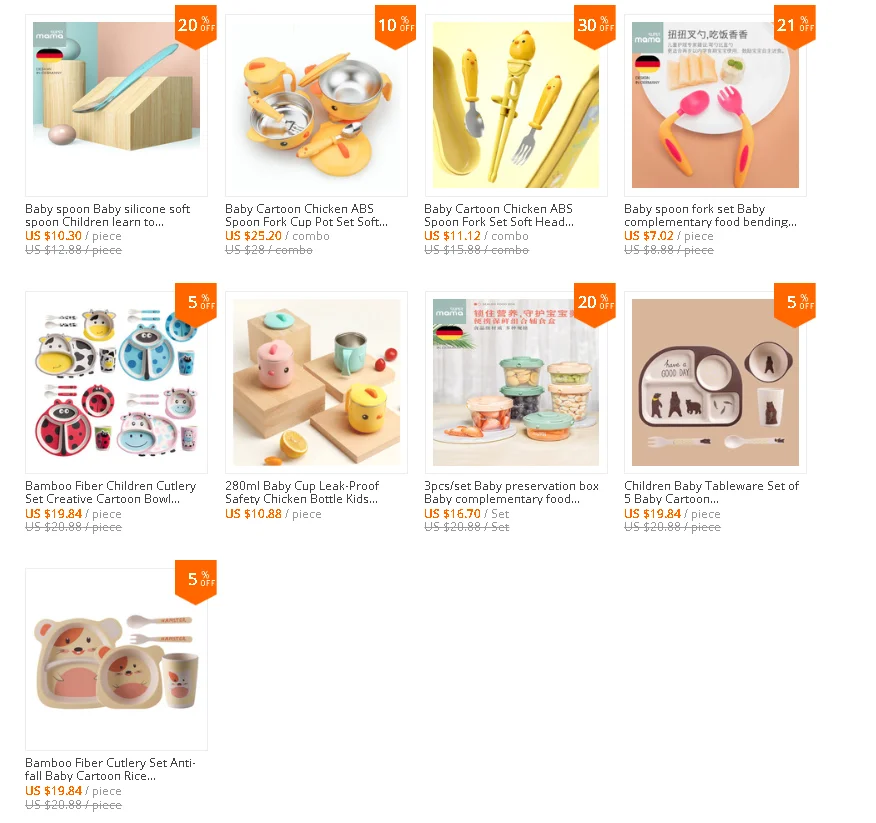
Task: Open the pink bending spoon and fork image
Action: 715,105
